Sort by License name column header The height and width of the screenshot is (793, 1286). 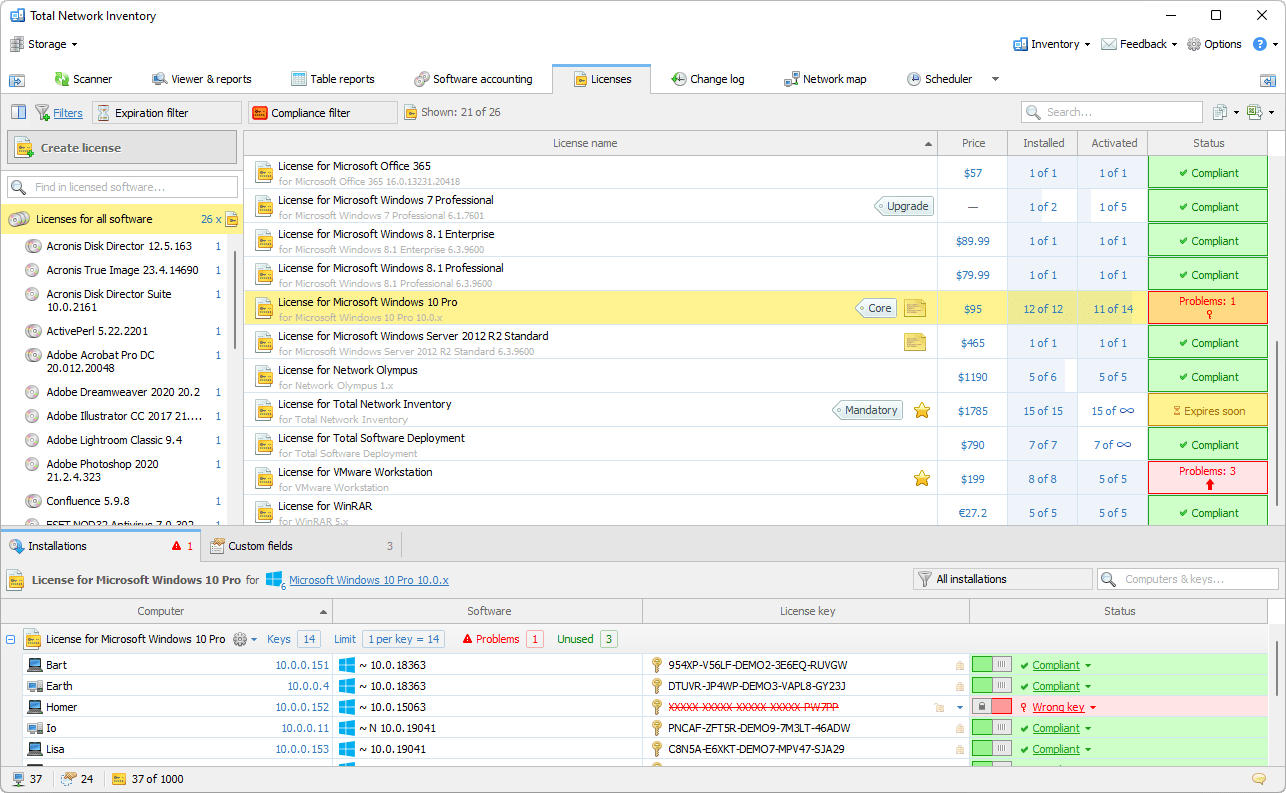[590, 143]
